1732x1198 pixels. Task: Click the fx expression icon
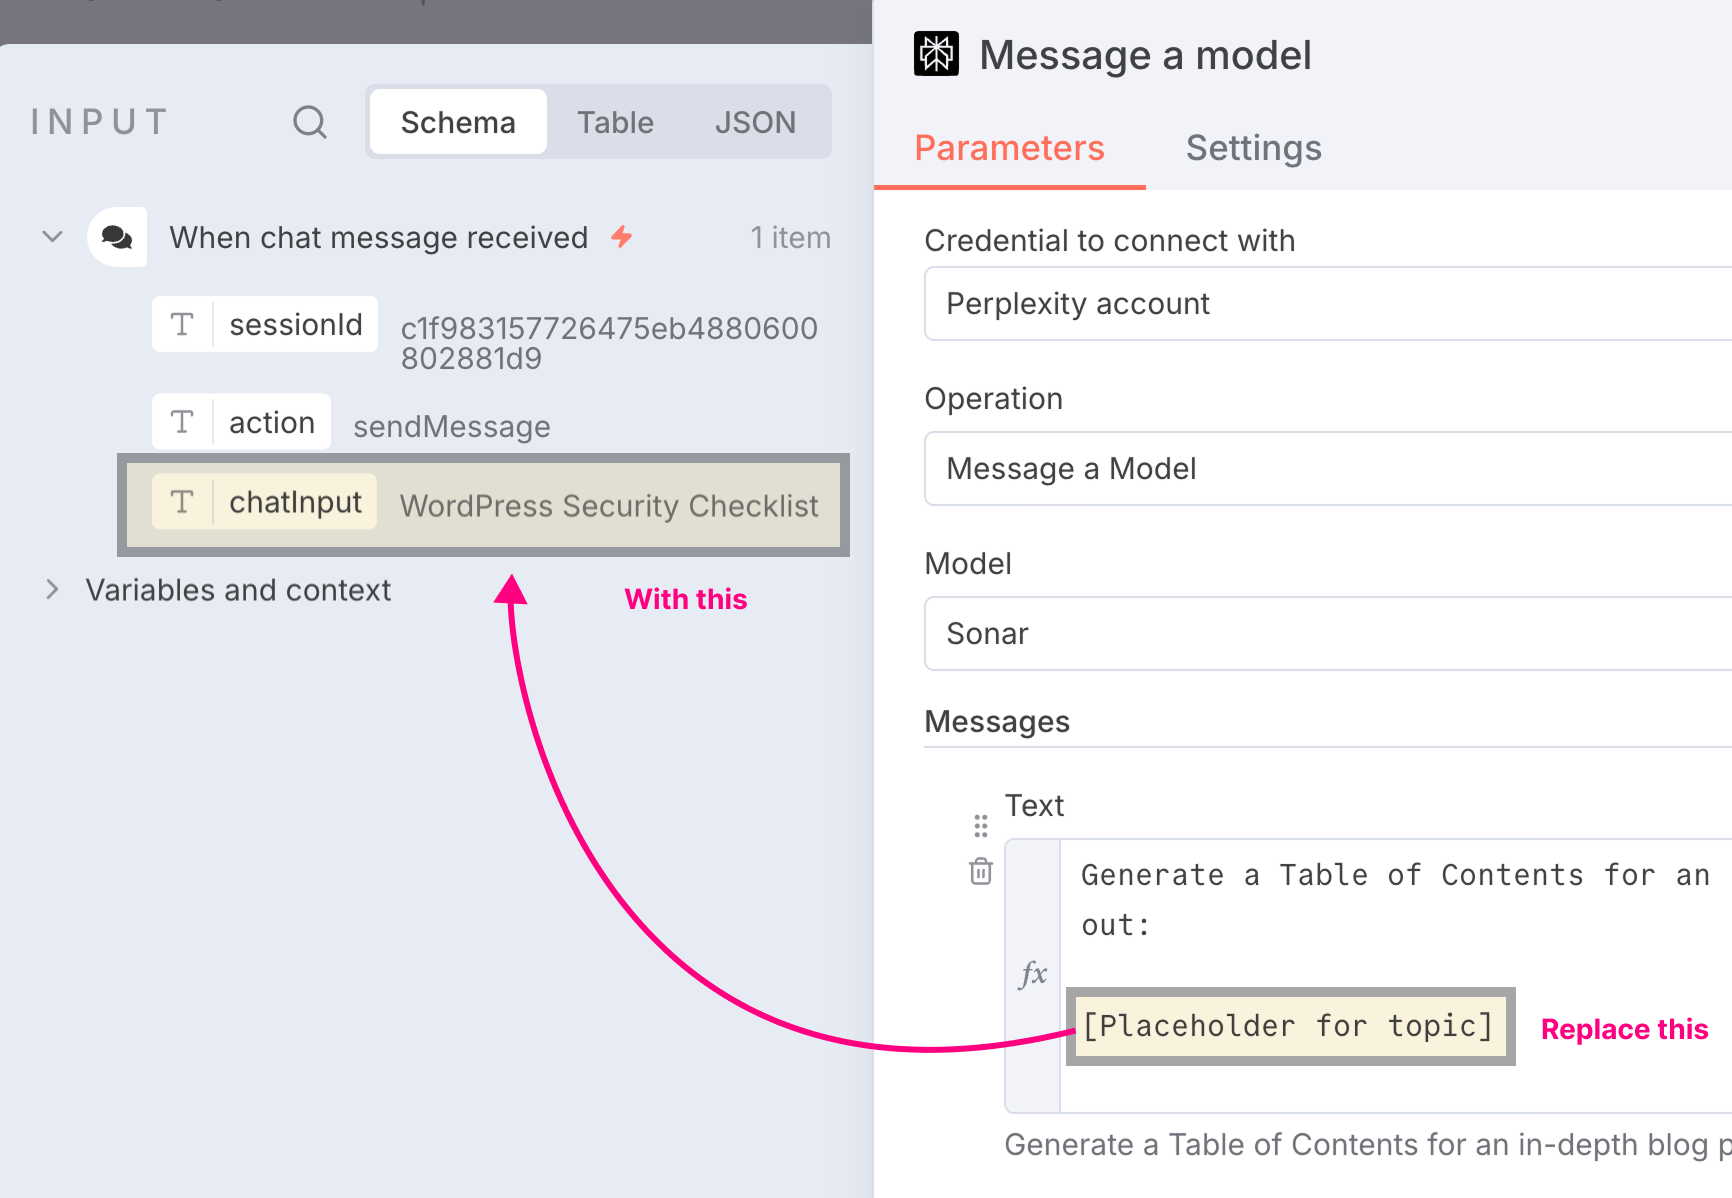click(1033, 973)
